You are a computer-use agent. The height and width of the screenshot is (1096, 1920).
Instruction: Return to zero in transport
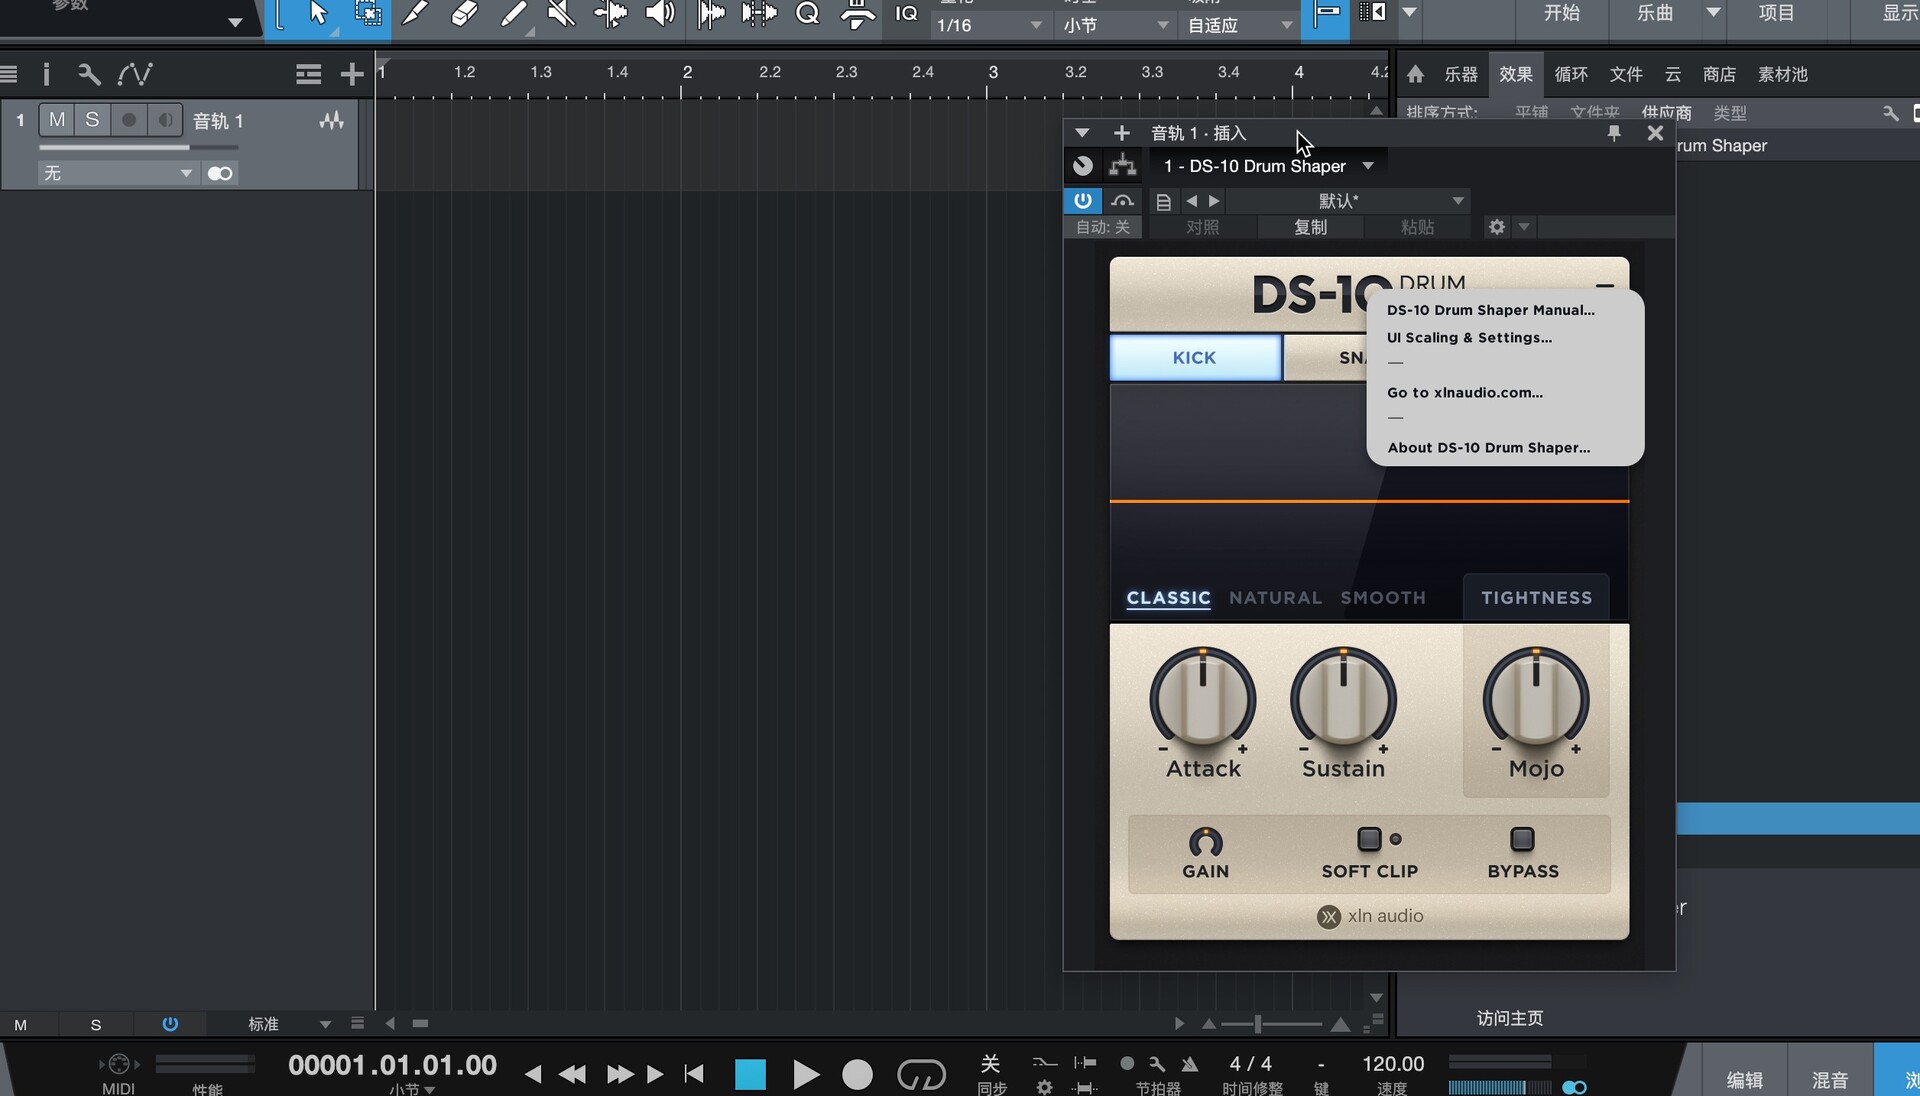tap(694, 1074)
